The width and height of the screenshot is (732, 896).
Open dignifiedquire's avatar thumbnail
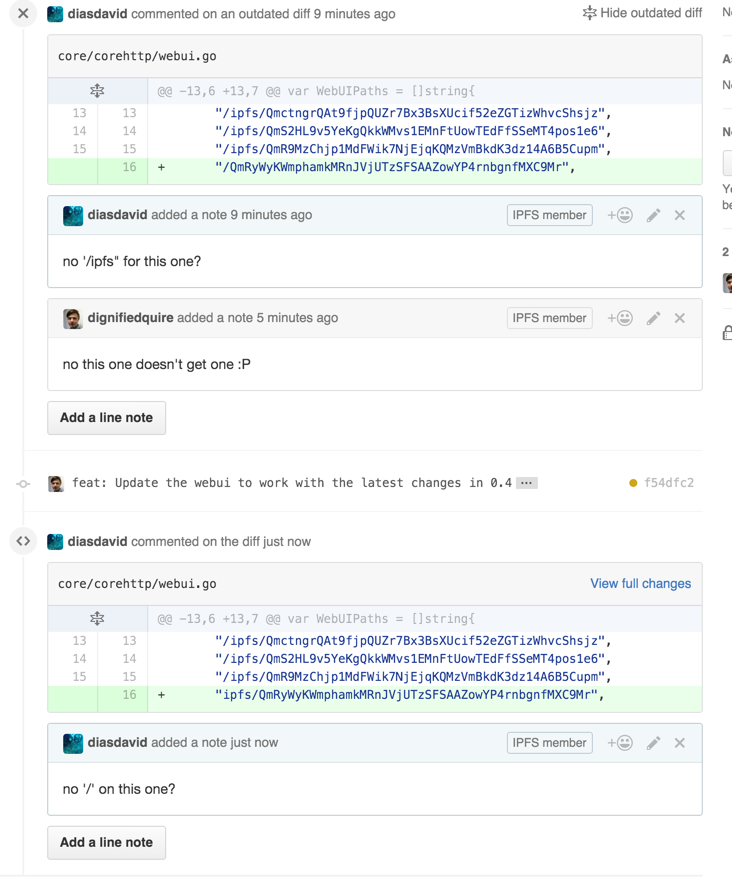tap(73, 318)
